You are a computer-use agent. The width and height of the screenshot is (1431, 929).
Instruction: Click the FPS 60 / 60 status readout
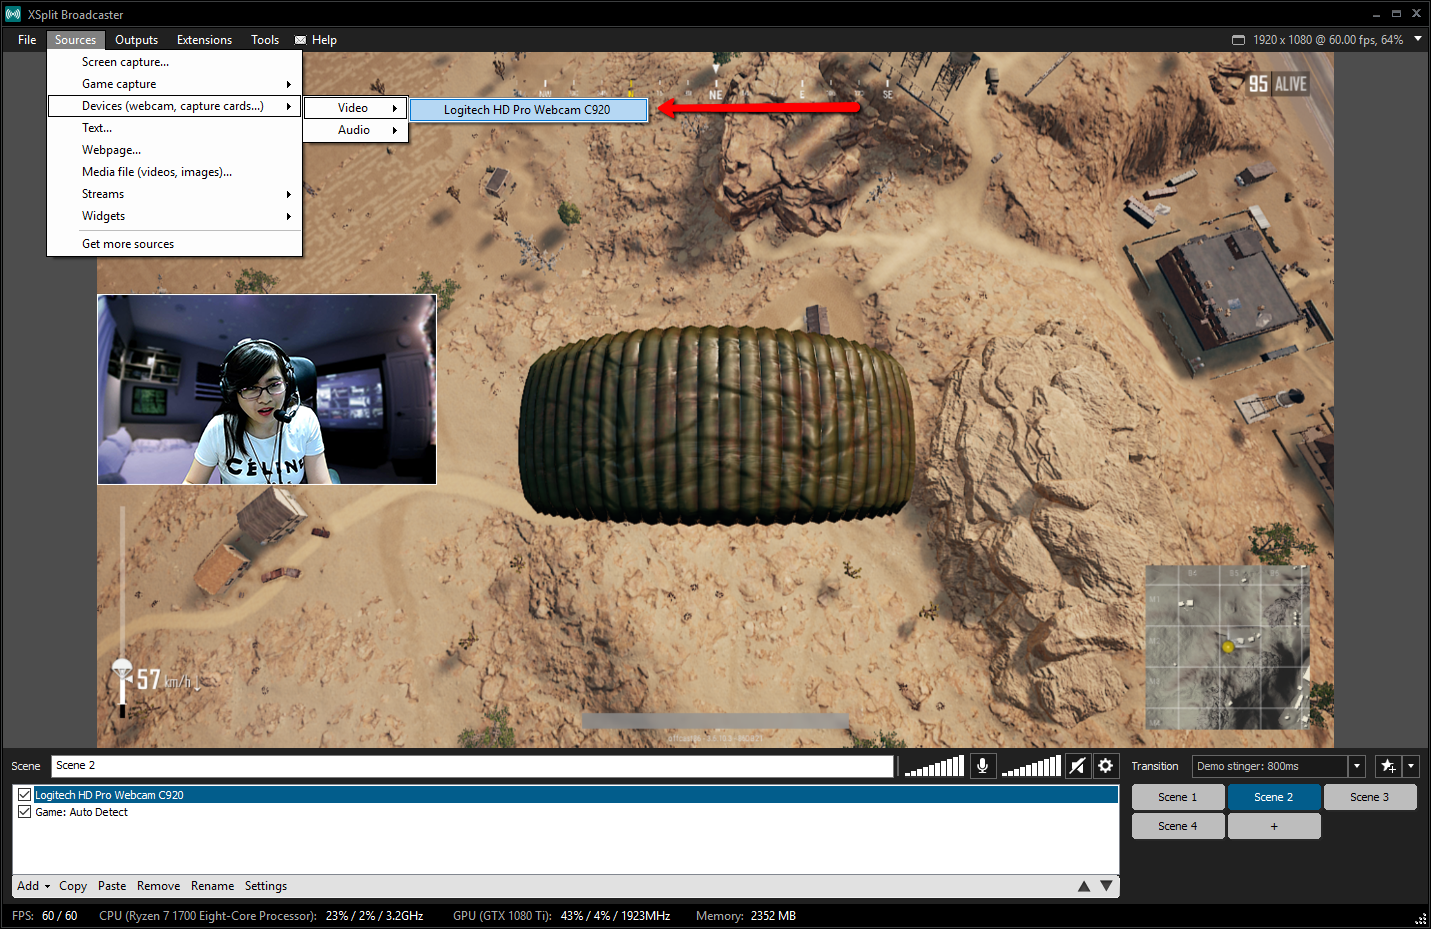pos(45,916)
